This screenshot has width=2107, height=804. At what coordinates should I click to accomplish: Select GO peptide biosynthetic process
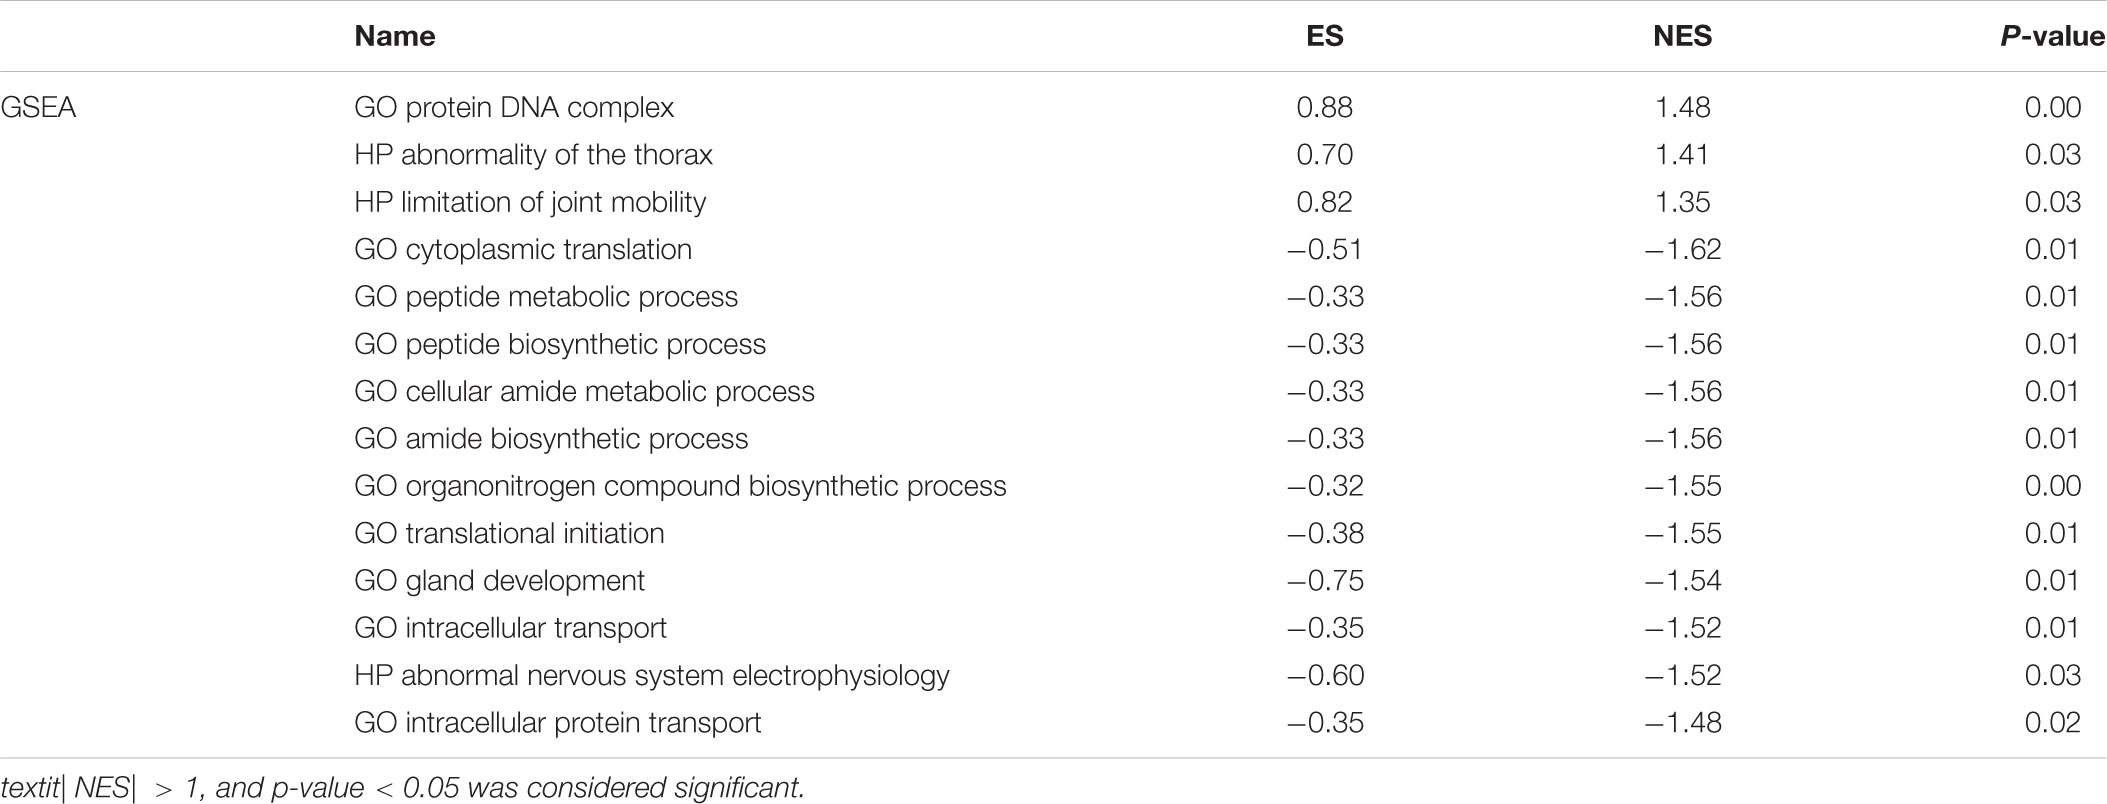[560, 344]
